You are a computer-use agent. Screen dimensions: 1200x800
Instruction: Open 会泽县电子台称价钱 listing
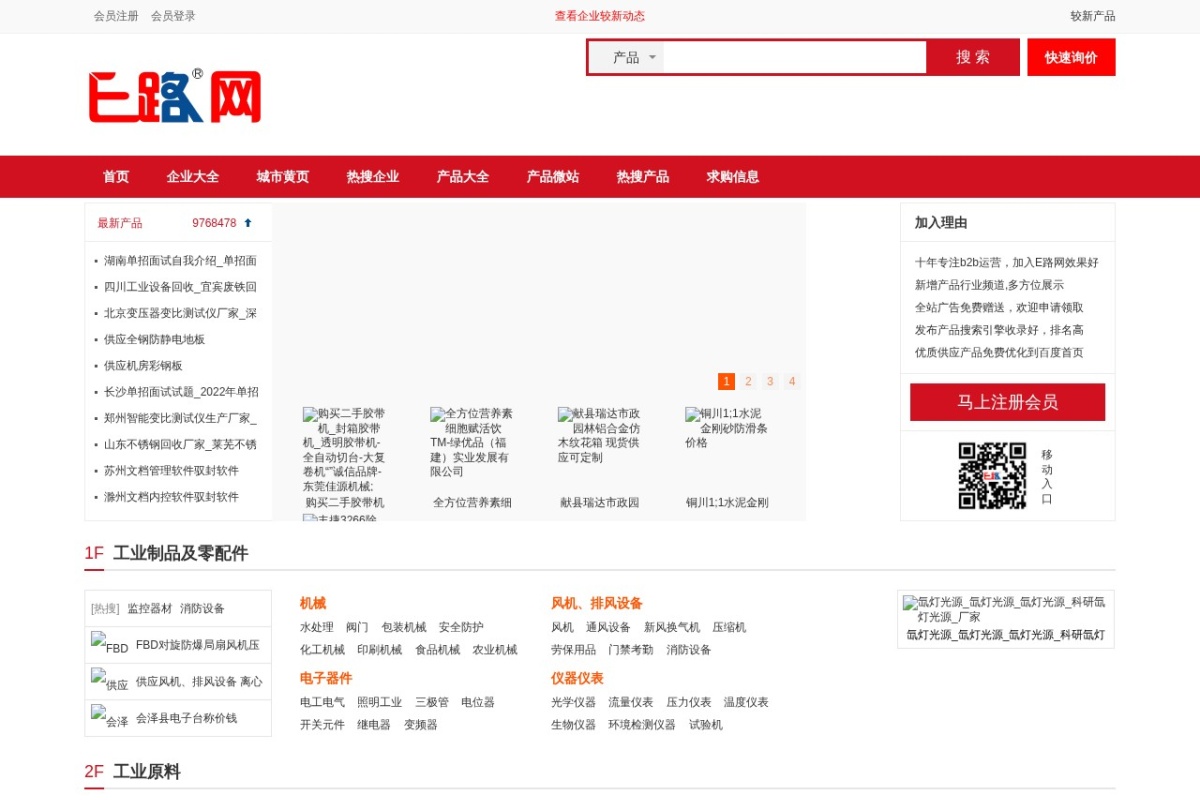(186, 718)
